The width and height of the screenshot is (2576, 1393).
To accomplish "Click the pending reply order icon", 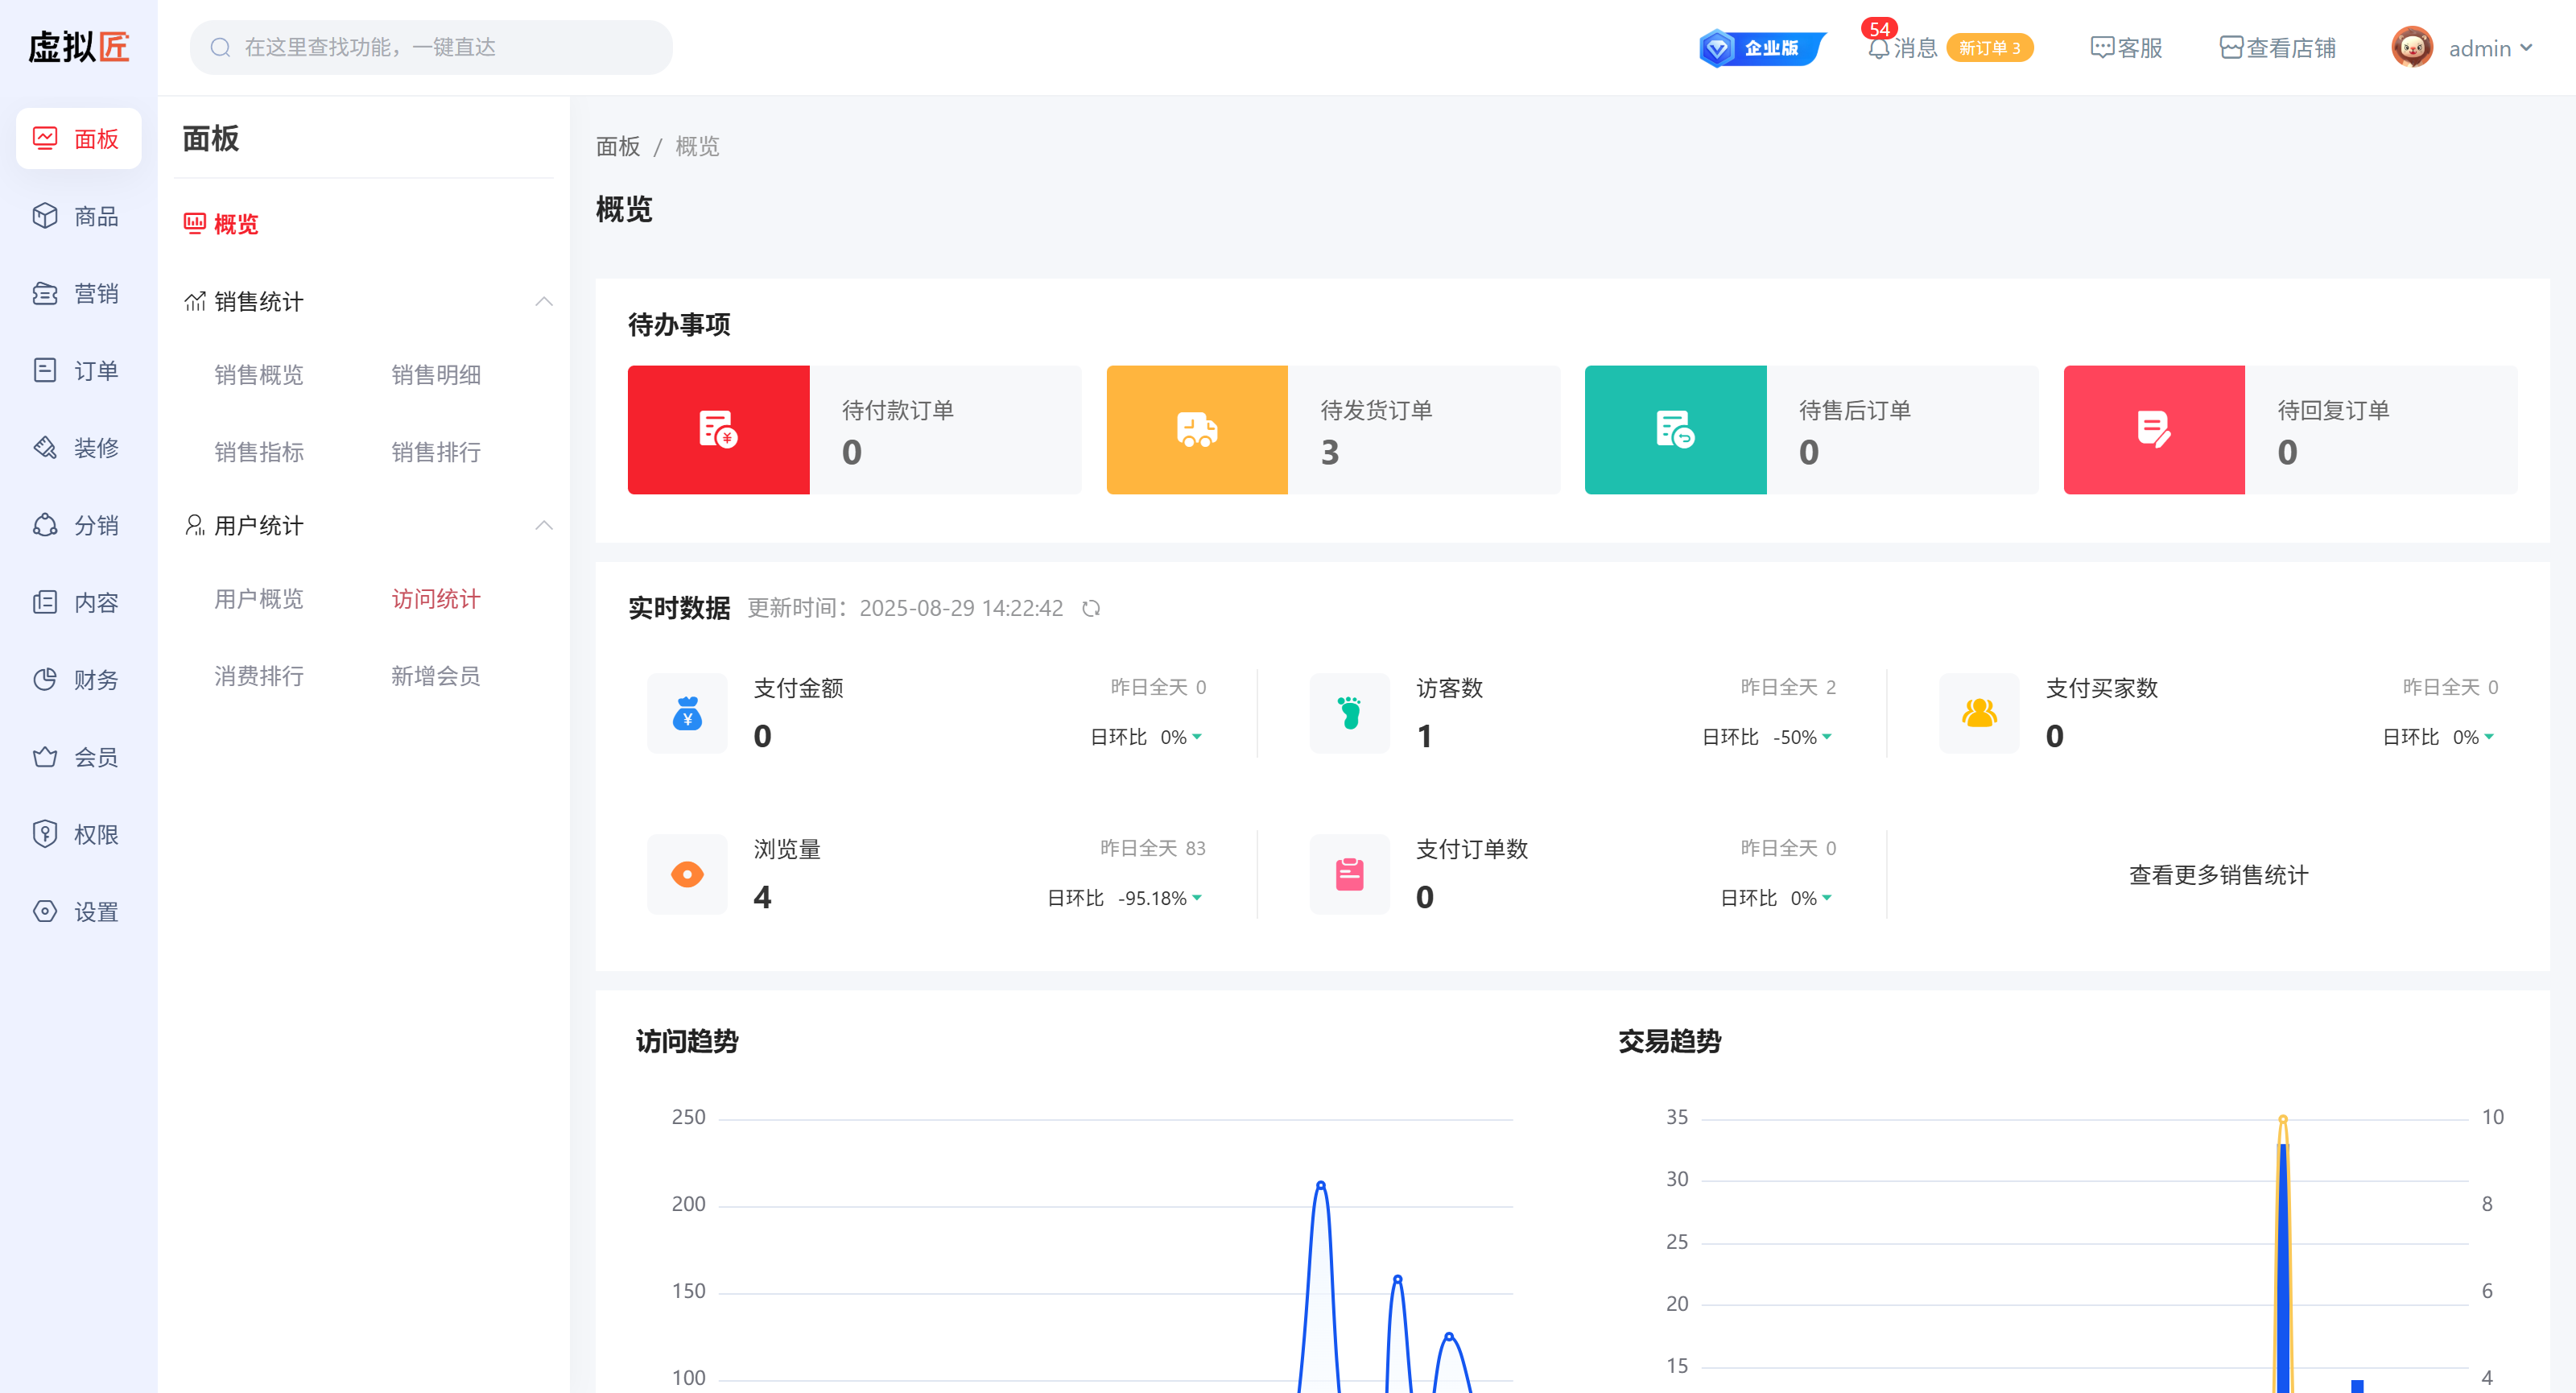I will 2153,429.
